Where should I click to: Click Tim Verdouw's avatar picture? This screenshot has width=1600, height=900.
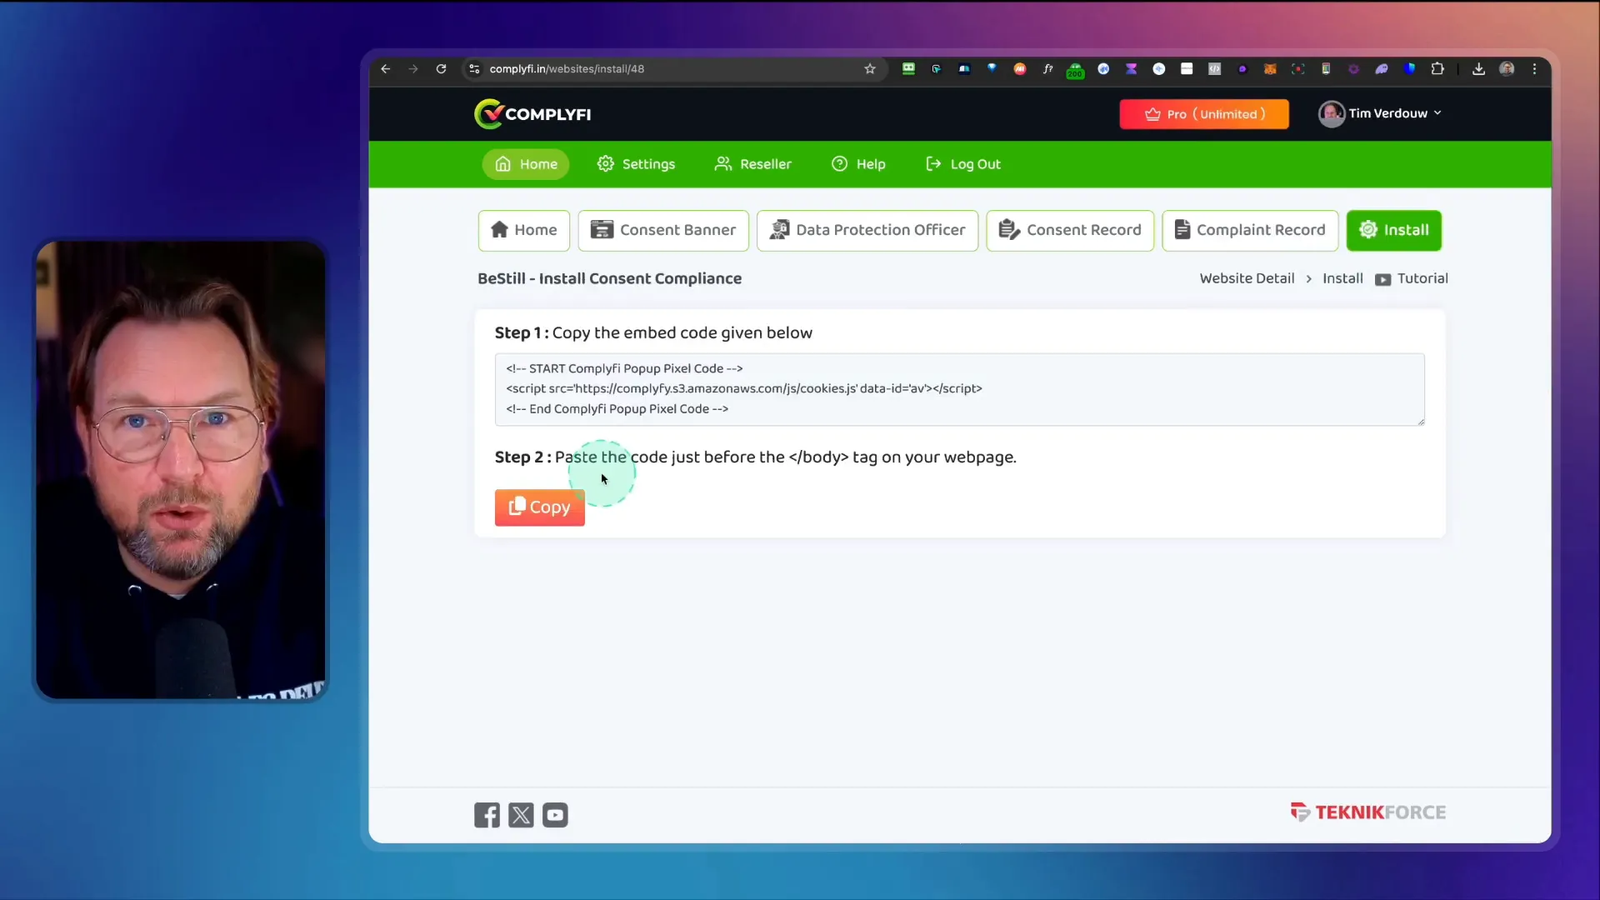click(1331, 114)
